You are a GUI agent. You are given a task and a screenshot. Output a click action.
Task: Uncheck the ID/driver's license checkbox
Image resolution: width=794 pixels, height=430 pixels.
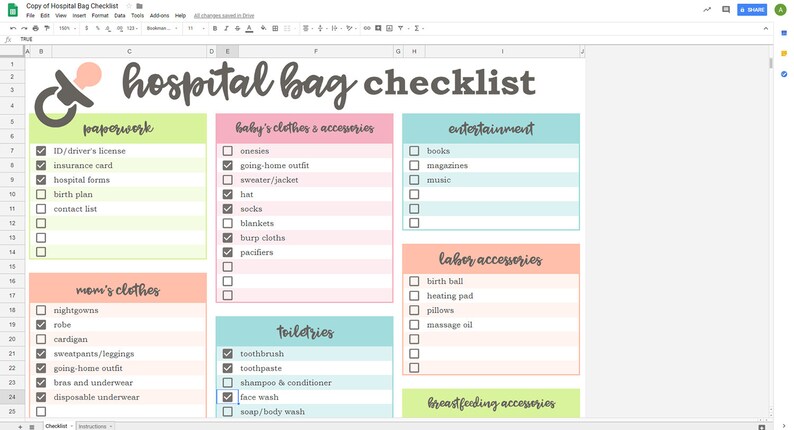tap(41, 151)
